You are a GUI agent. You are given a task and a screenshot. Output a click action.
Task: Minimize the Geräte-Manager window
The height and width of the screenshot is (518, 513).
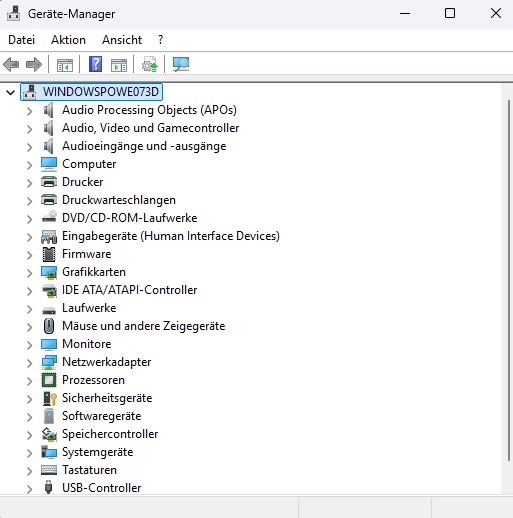click(405, 13)
